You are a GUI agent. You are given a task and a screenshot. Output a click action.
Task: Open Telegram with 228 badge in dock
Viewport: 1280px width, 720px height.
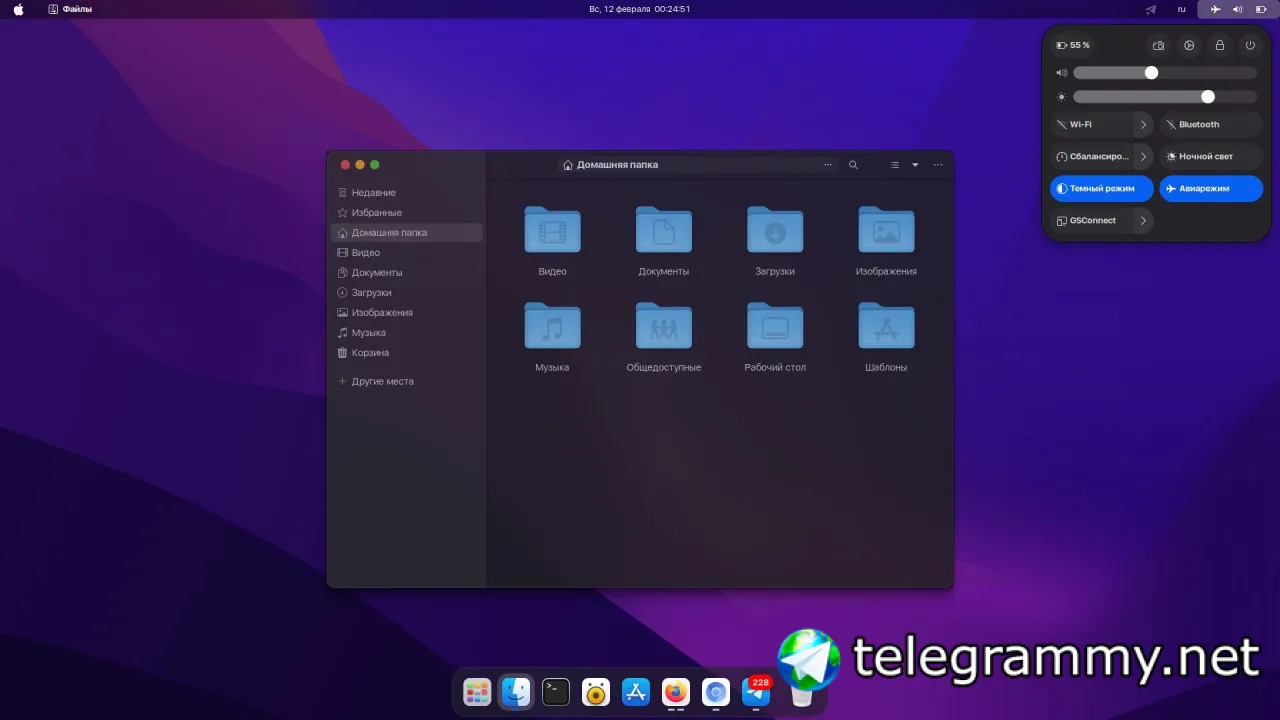tap(756, 692)
